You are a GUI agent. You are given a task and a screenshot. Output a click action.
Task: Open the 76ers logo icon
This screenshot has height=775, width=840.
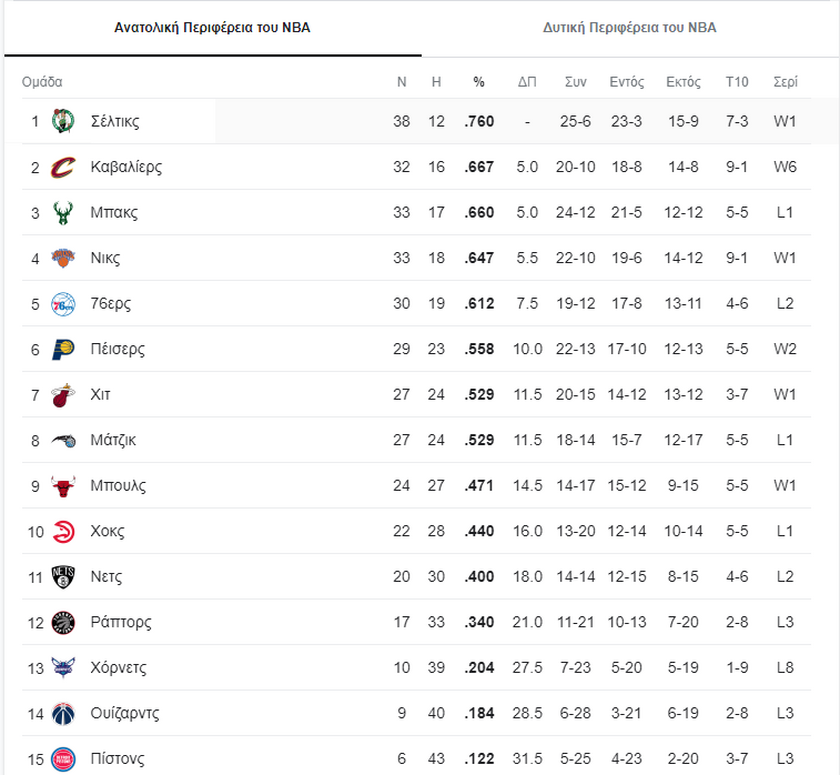point(63,304)
